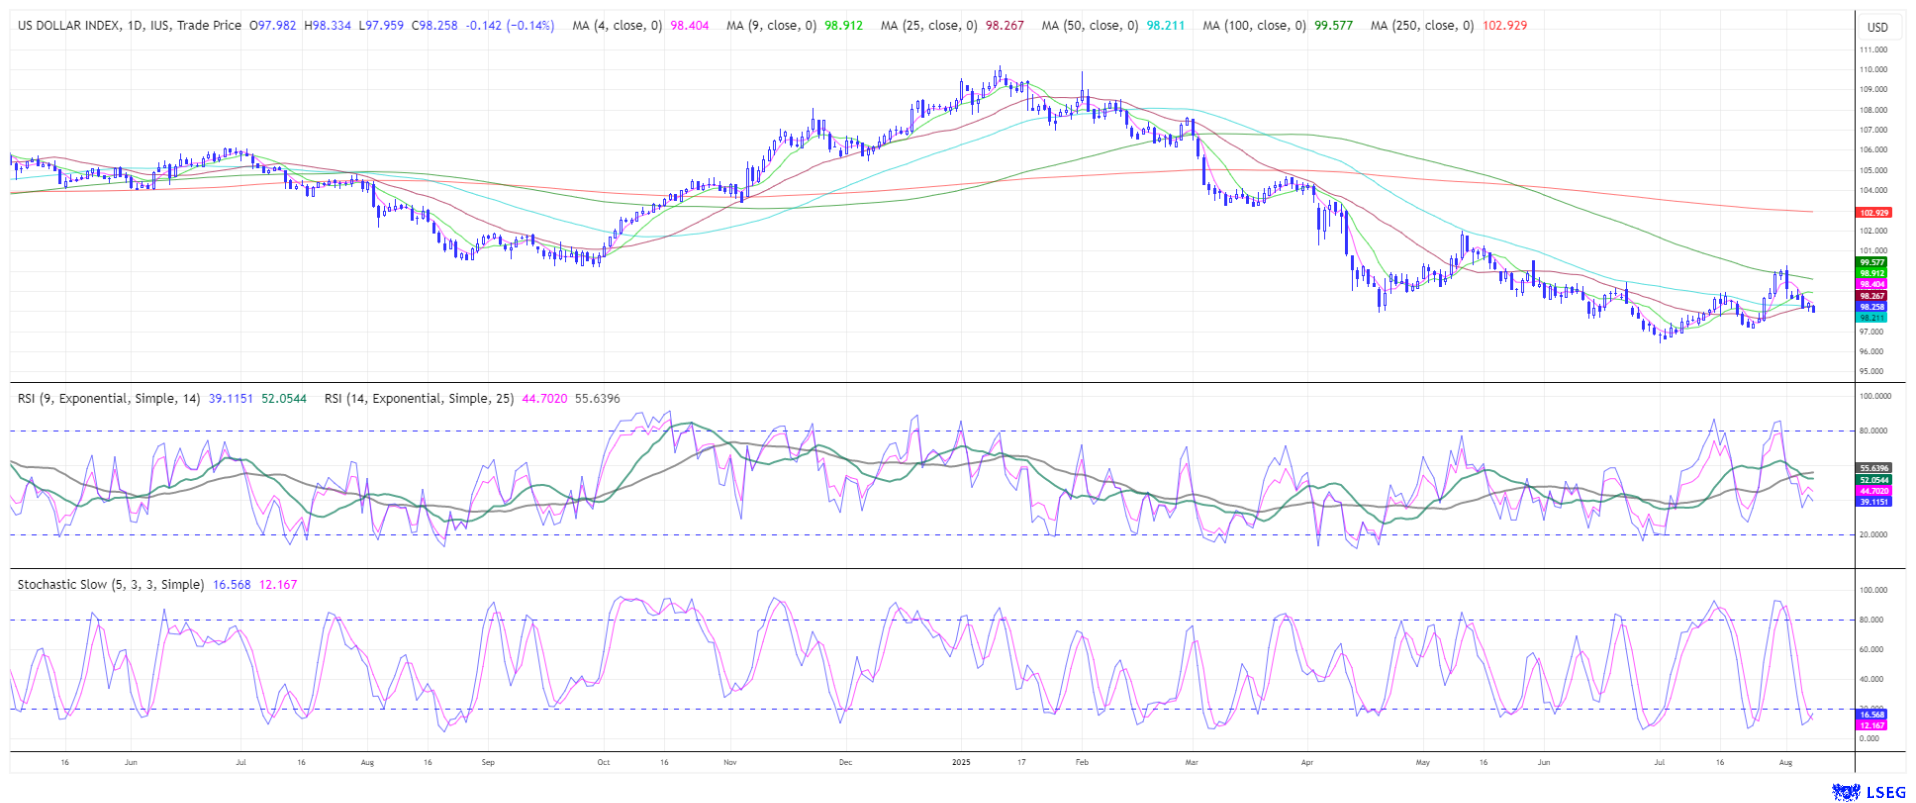
Task: Select the RSI (14, Exponential, Simple, 25) label
Action: click(x=419, y=398)
